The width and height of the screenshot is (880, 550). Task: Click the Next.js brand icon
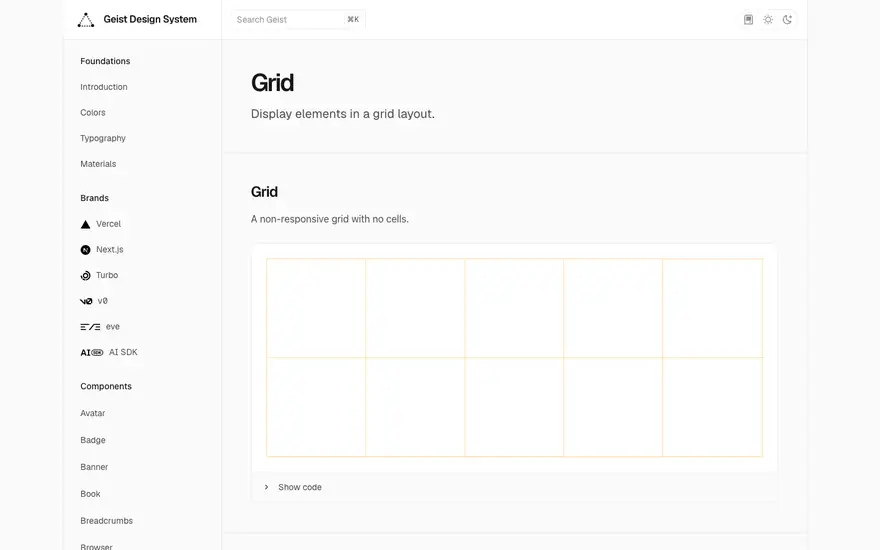tap(85, 250)
